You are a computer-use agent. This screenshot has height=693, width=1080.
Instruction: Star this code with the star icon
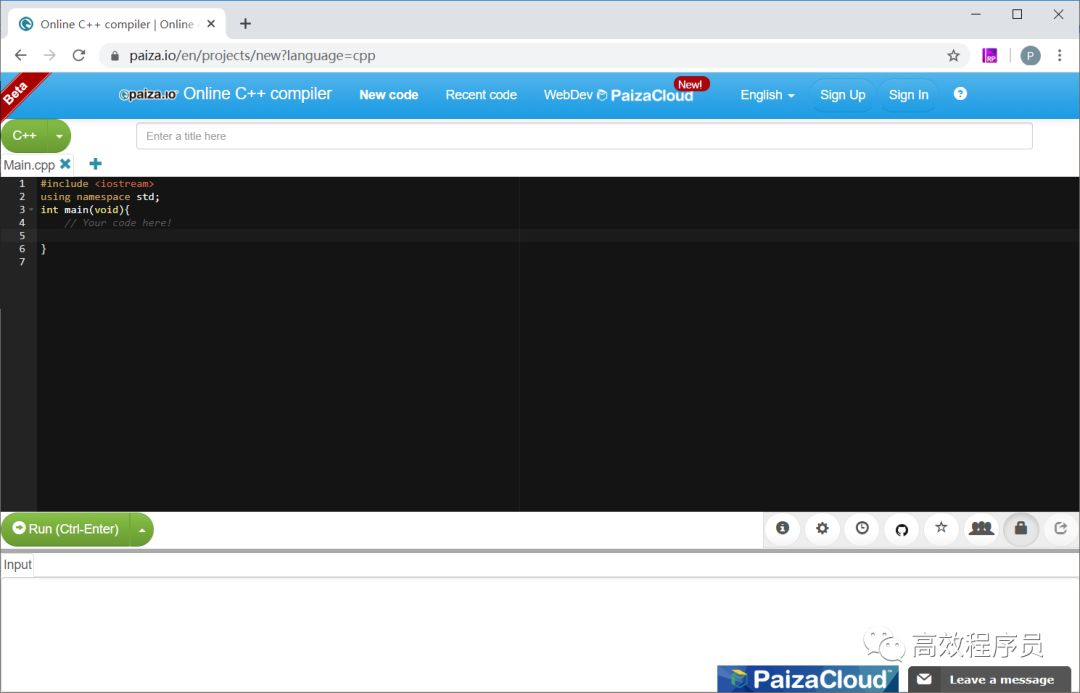point(941,528)
